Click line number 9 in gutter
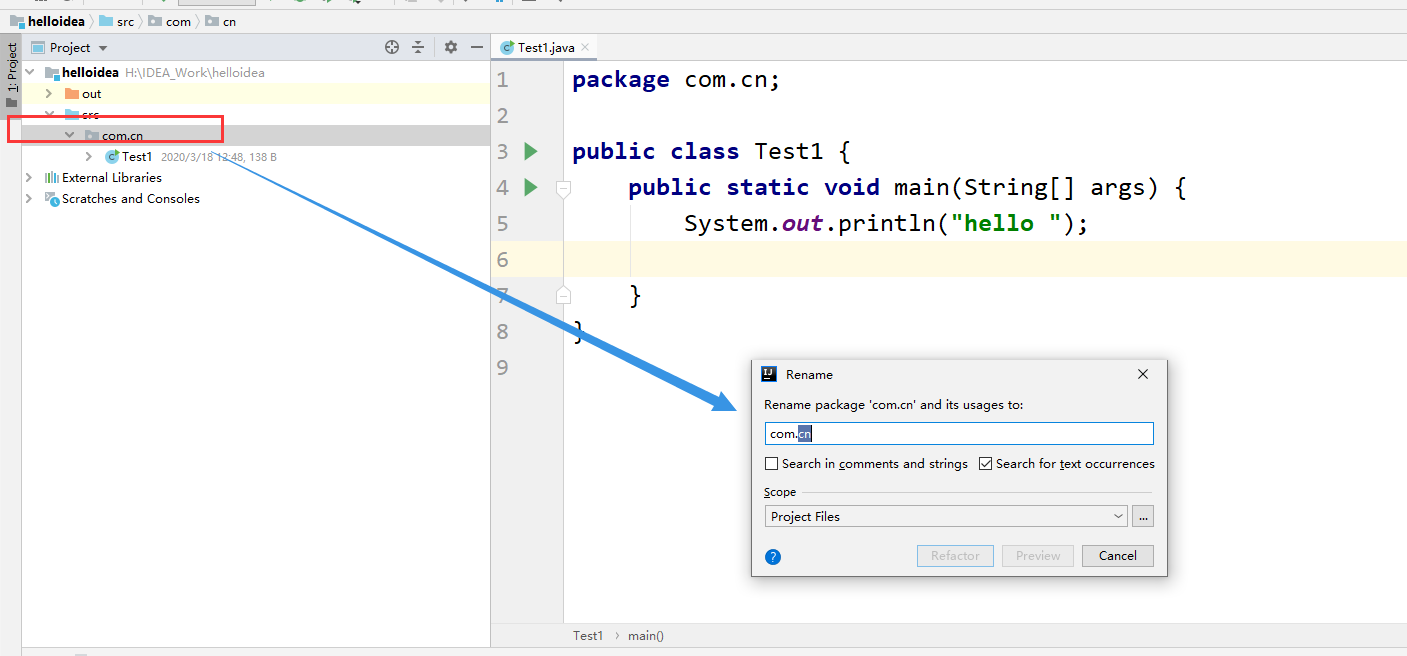 (502, 368)
